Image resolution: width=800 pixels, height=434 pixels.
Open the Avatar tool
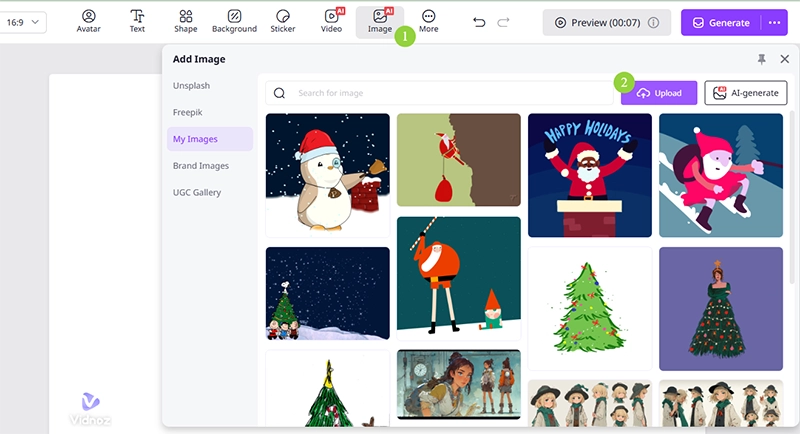click(x=88, y=22)
